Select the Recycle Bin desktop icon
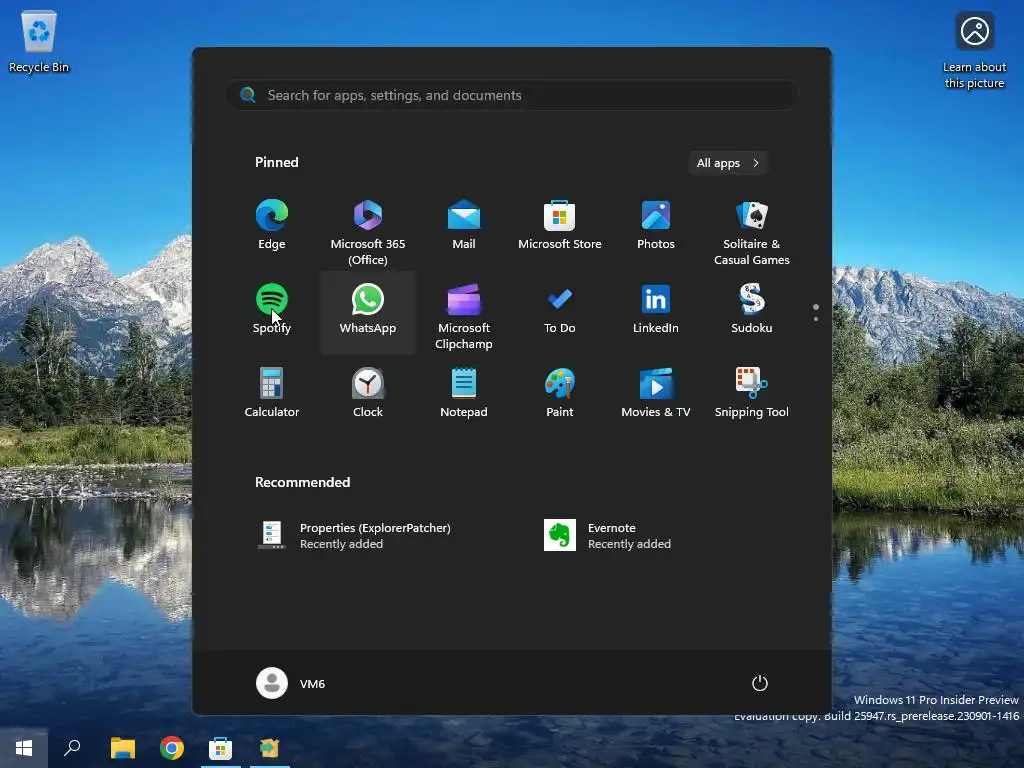The height and width of the screenshot is (768, 1024). [x=39, y=42]
